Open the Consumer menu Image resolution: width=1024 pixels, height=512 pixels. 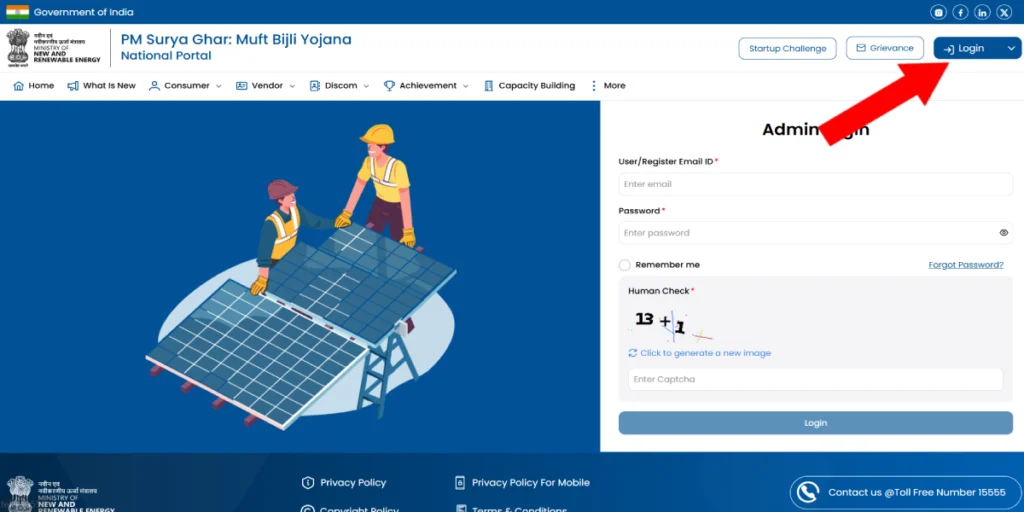186,86
